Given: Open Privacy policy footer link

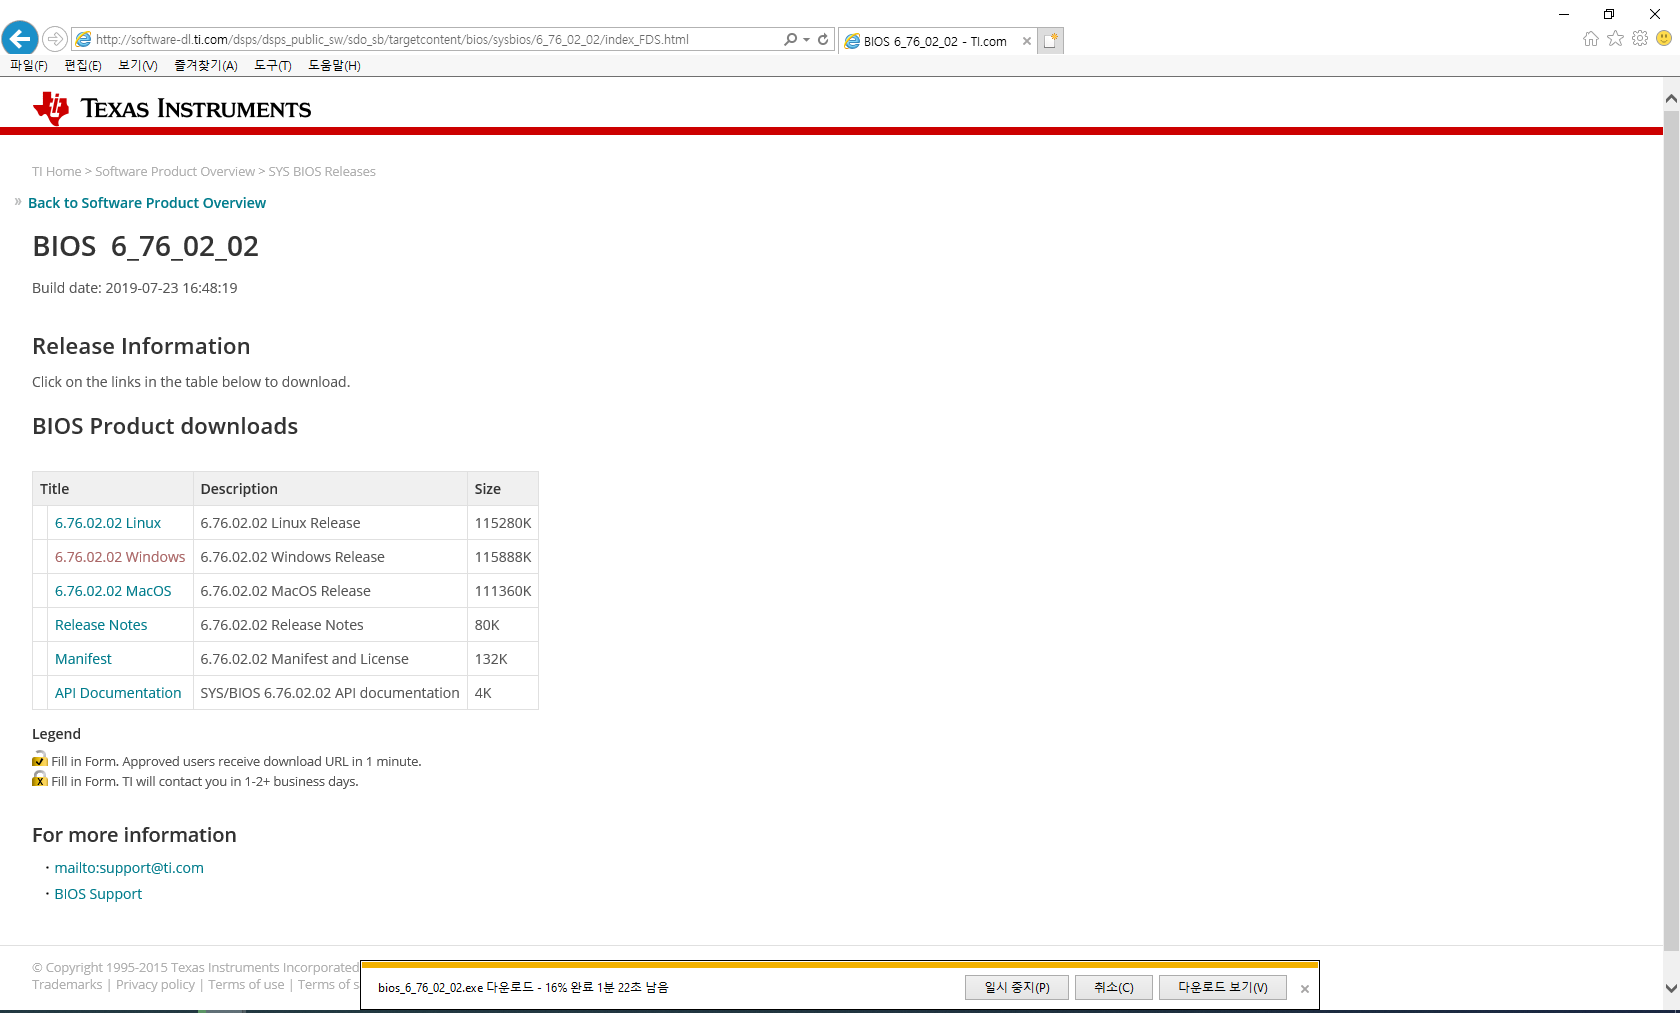Looking at the screenshot, I should pos(155,985).
